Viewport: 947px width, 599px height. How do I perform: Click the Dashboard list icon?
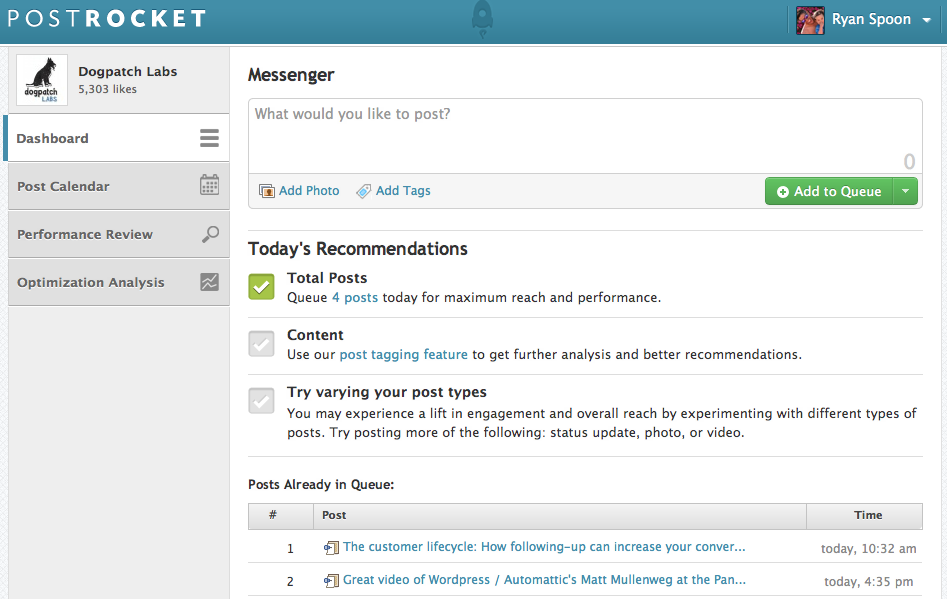[x=209, y=138]
